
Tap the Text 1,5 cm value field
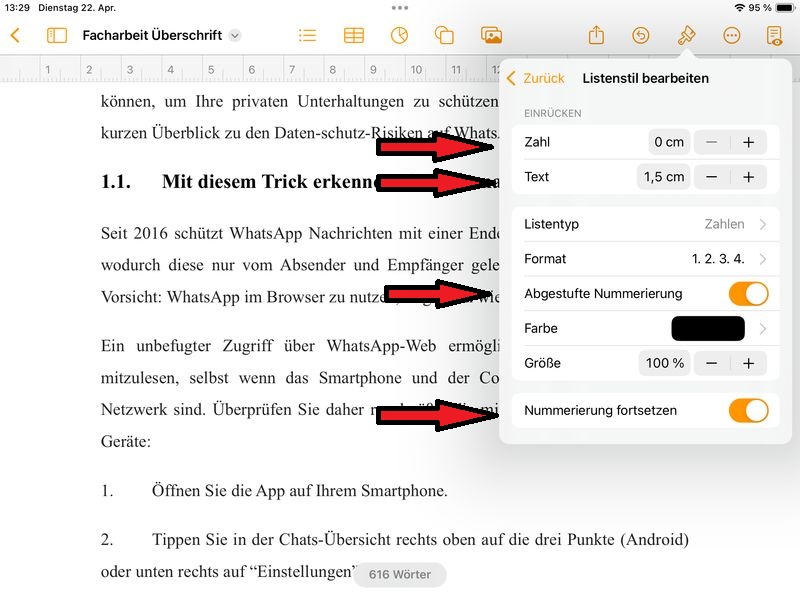(663, 177)
